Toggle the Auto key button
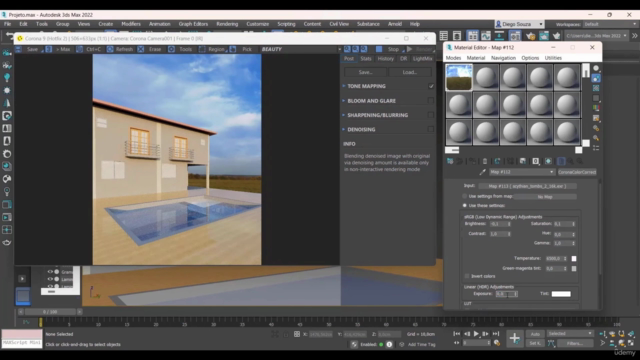 (535, 334)
